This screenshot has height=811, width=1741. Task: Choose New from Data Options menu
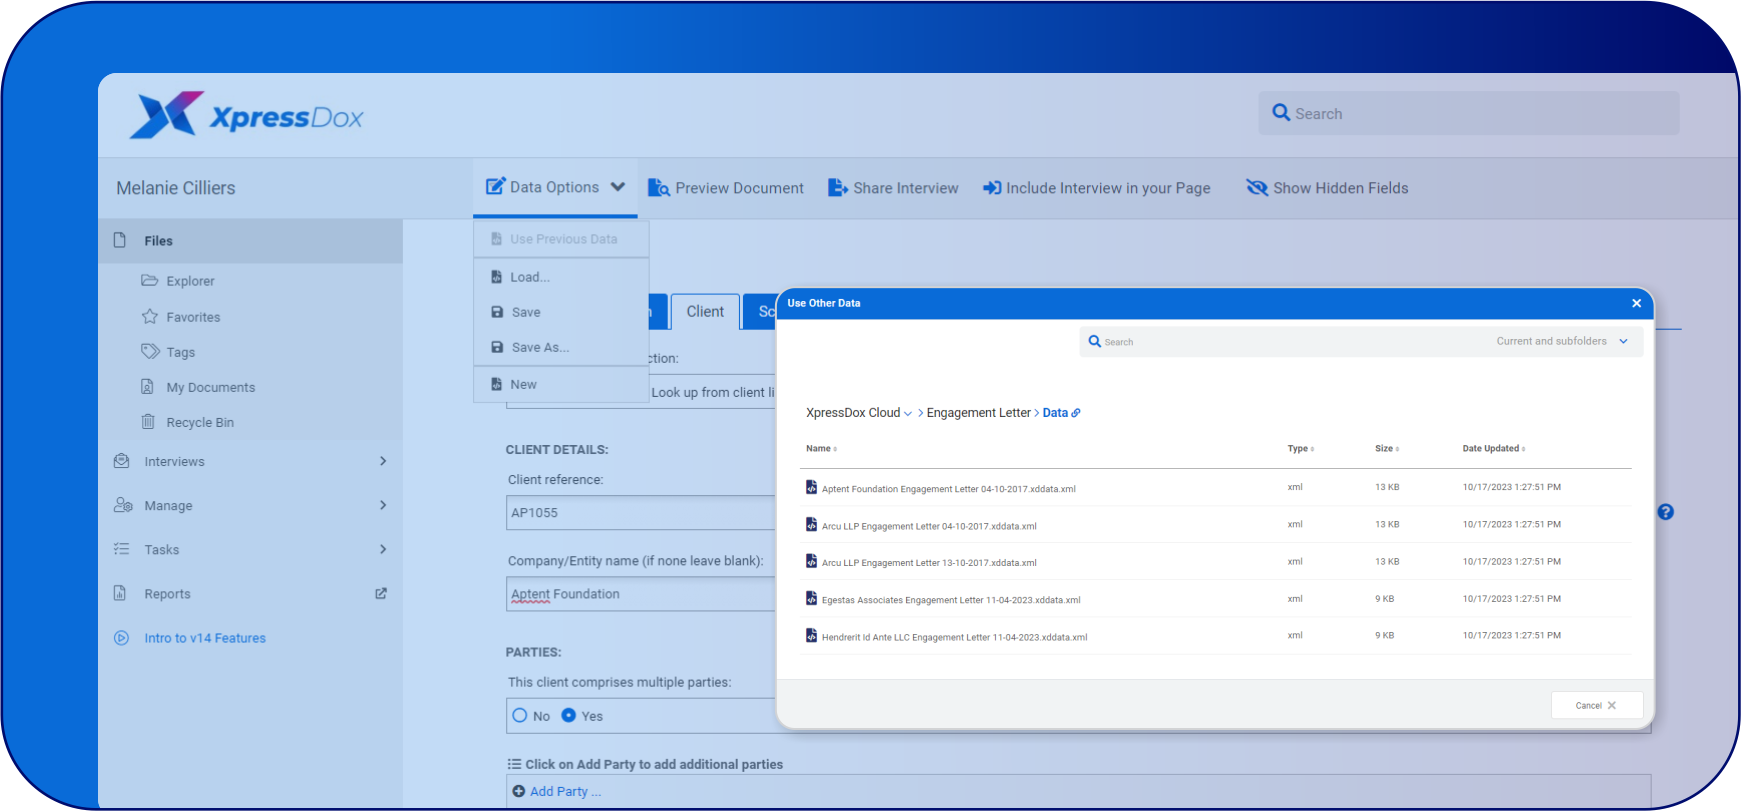[x=561, y=384]
